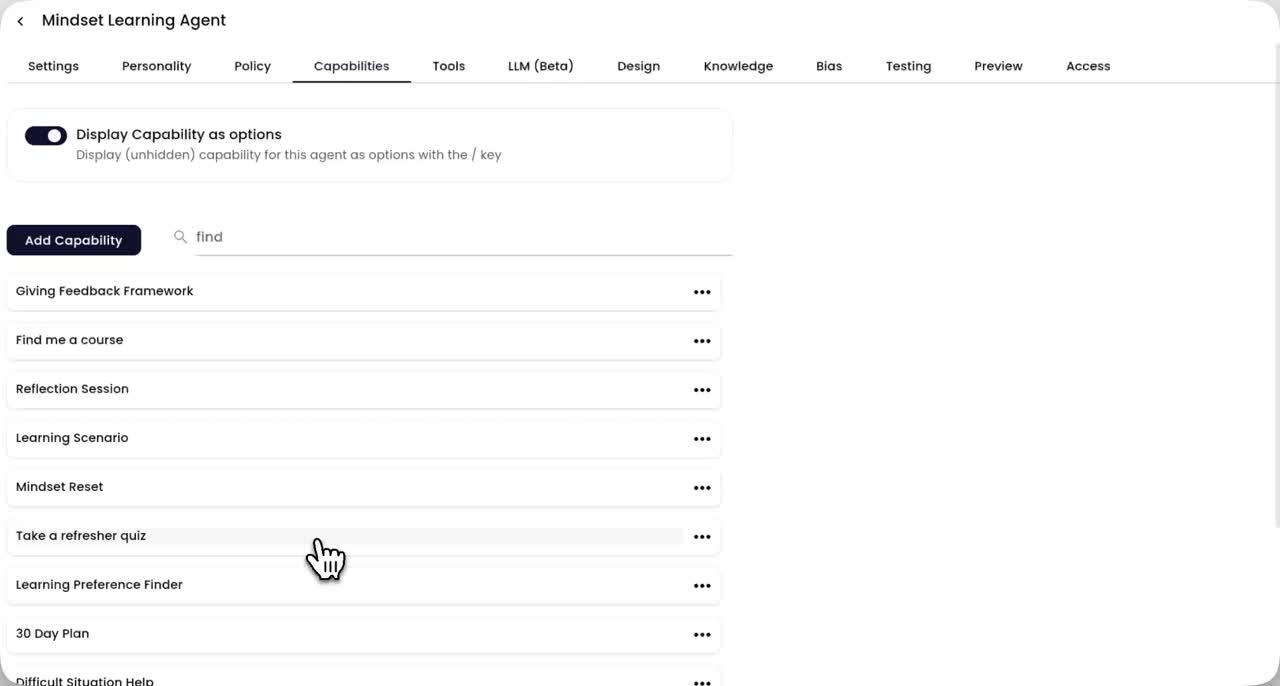The width and height of the screenshot is (1280, 686).
Task: Switch to the Knowledge tab
Action: [x=738, y=66]
